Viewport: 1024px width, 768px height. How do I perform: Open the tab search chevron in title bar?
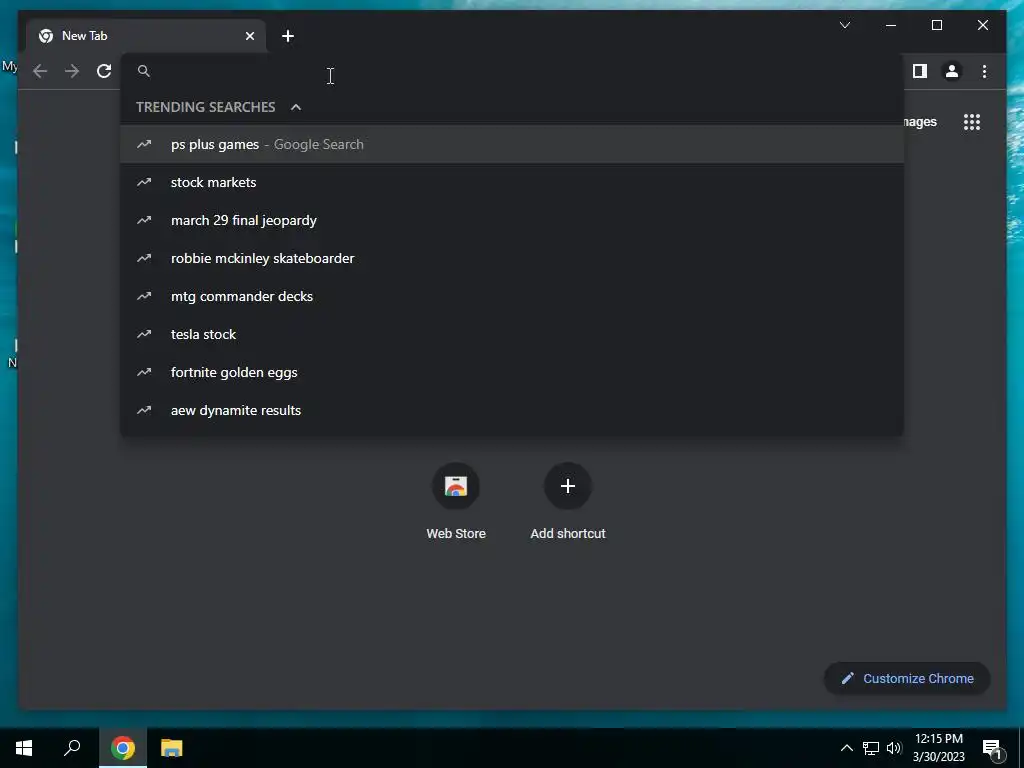click(844, 25)
